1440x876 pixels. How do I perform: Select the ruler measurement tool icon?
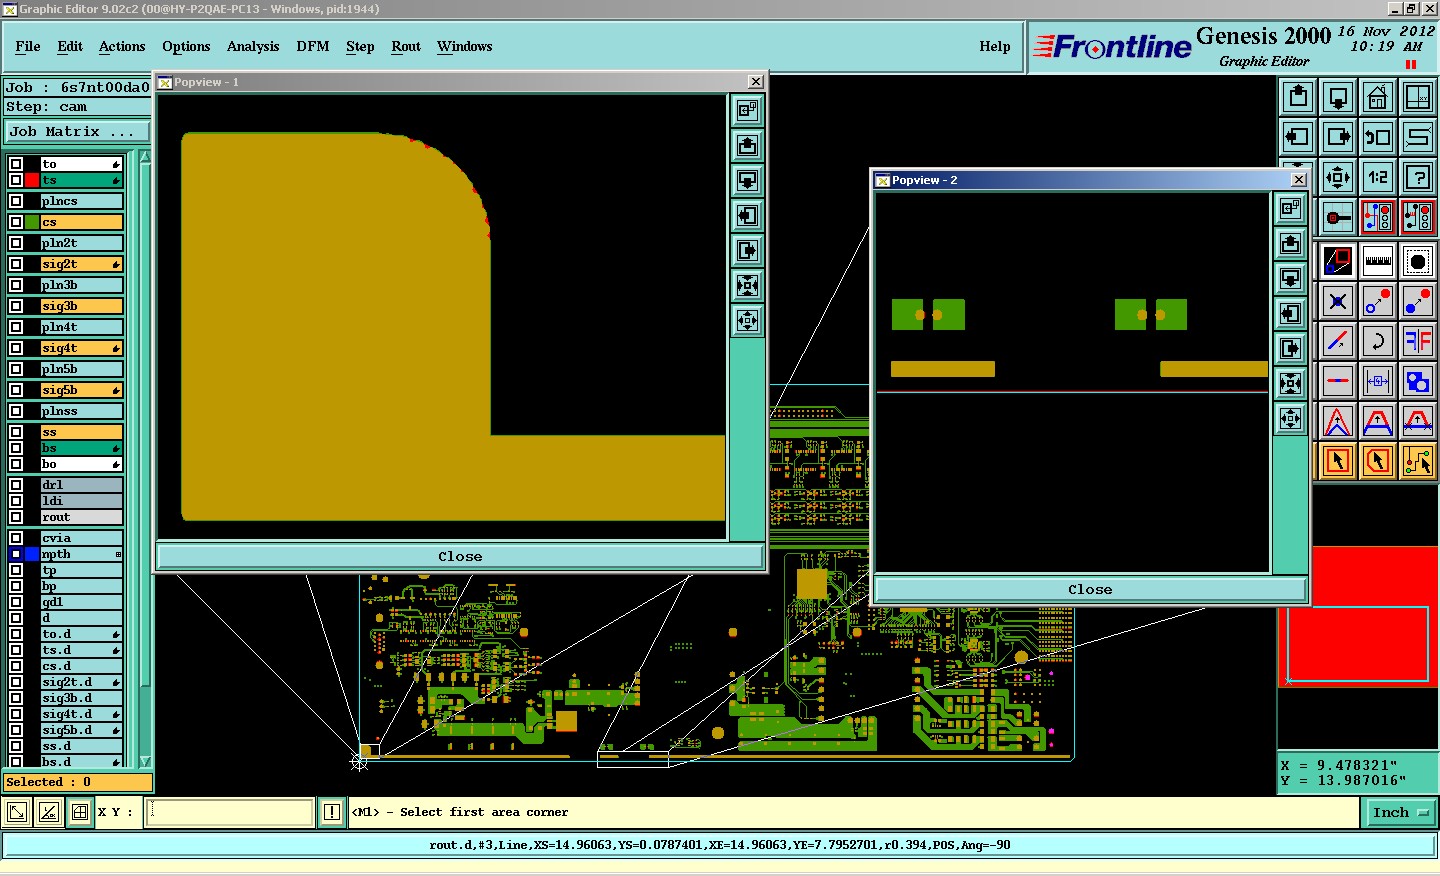pyautogui.click(x=1378, y=261)
